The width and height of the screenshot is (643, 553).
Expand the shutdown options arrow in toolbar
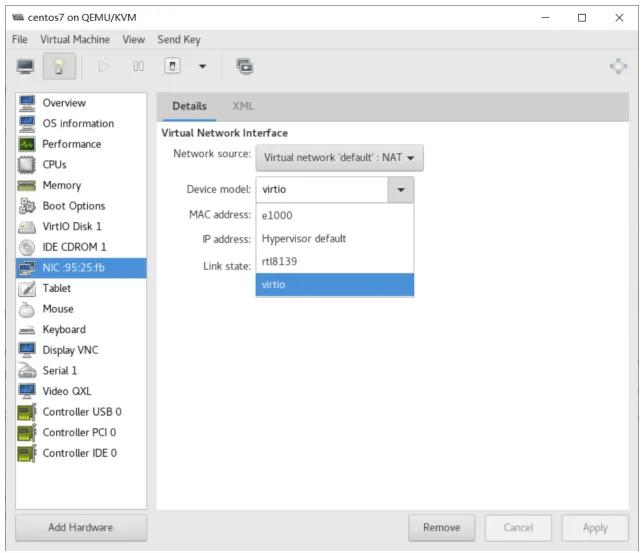pos(202,66)
